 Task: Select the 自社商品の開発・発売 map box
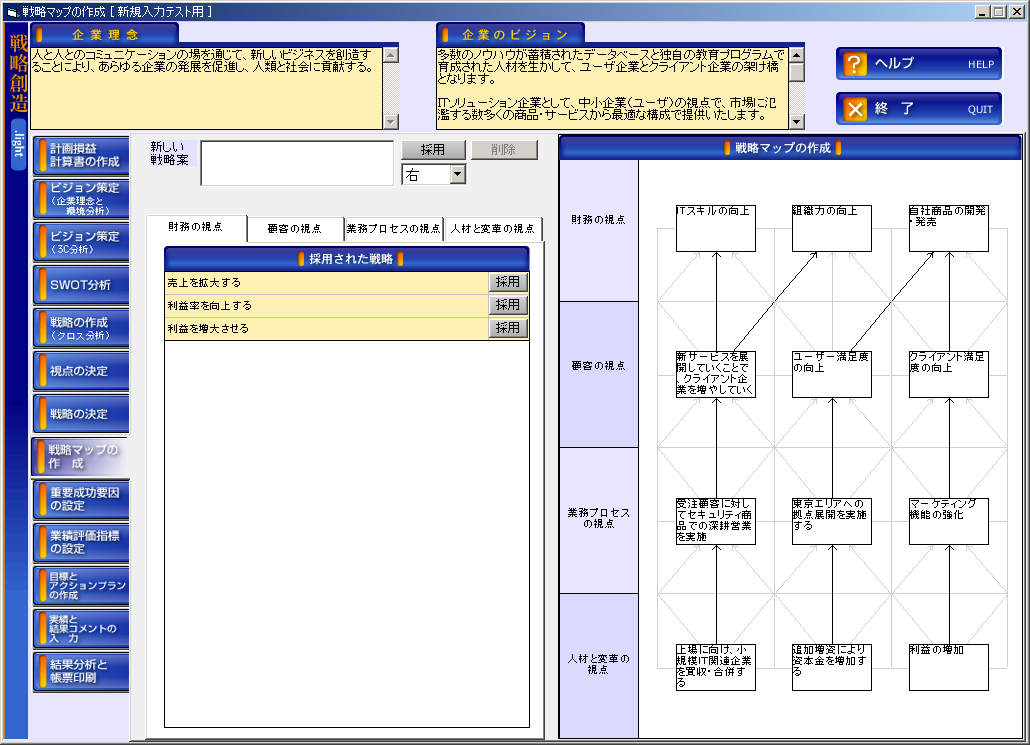(x=949, y=229)
